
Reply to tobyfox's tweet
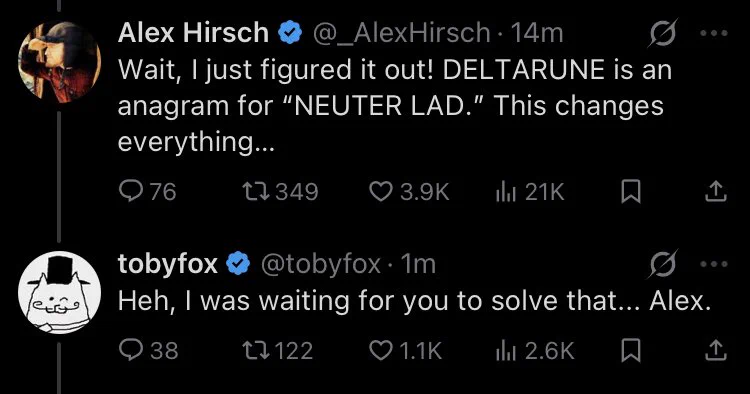(148, 350)
